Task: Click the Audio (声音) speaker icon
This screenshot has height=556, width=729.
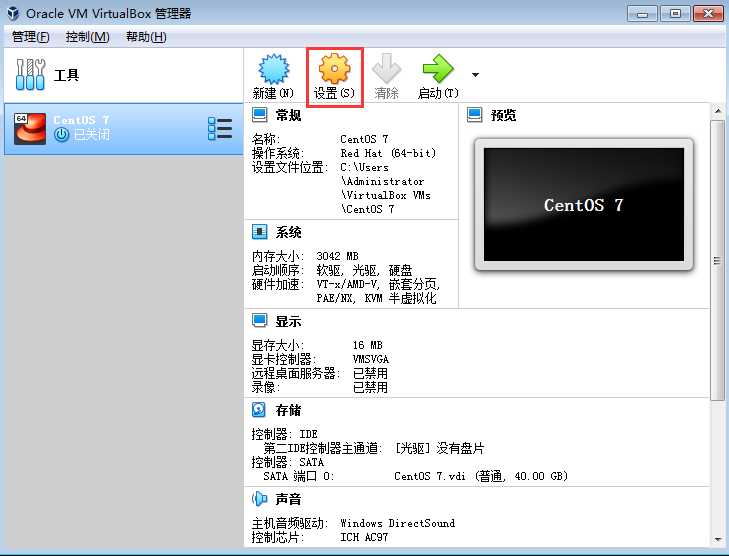Action: [259, 499]
